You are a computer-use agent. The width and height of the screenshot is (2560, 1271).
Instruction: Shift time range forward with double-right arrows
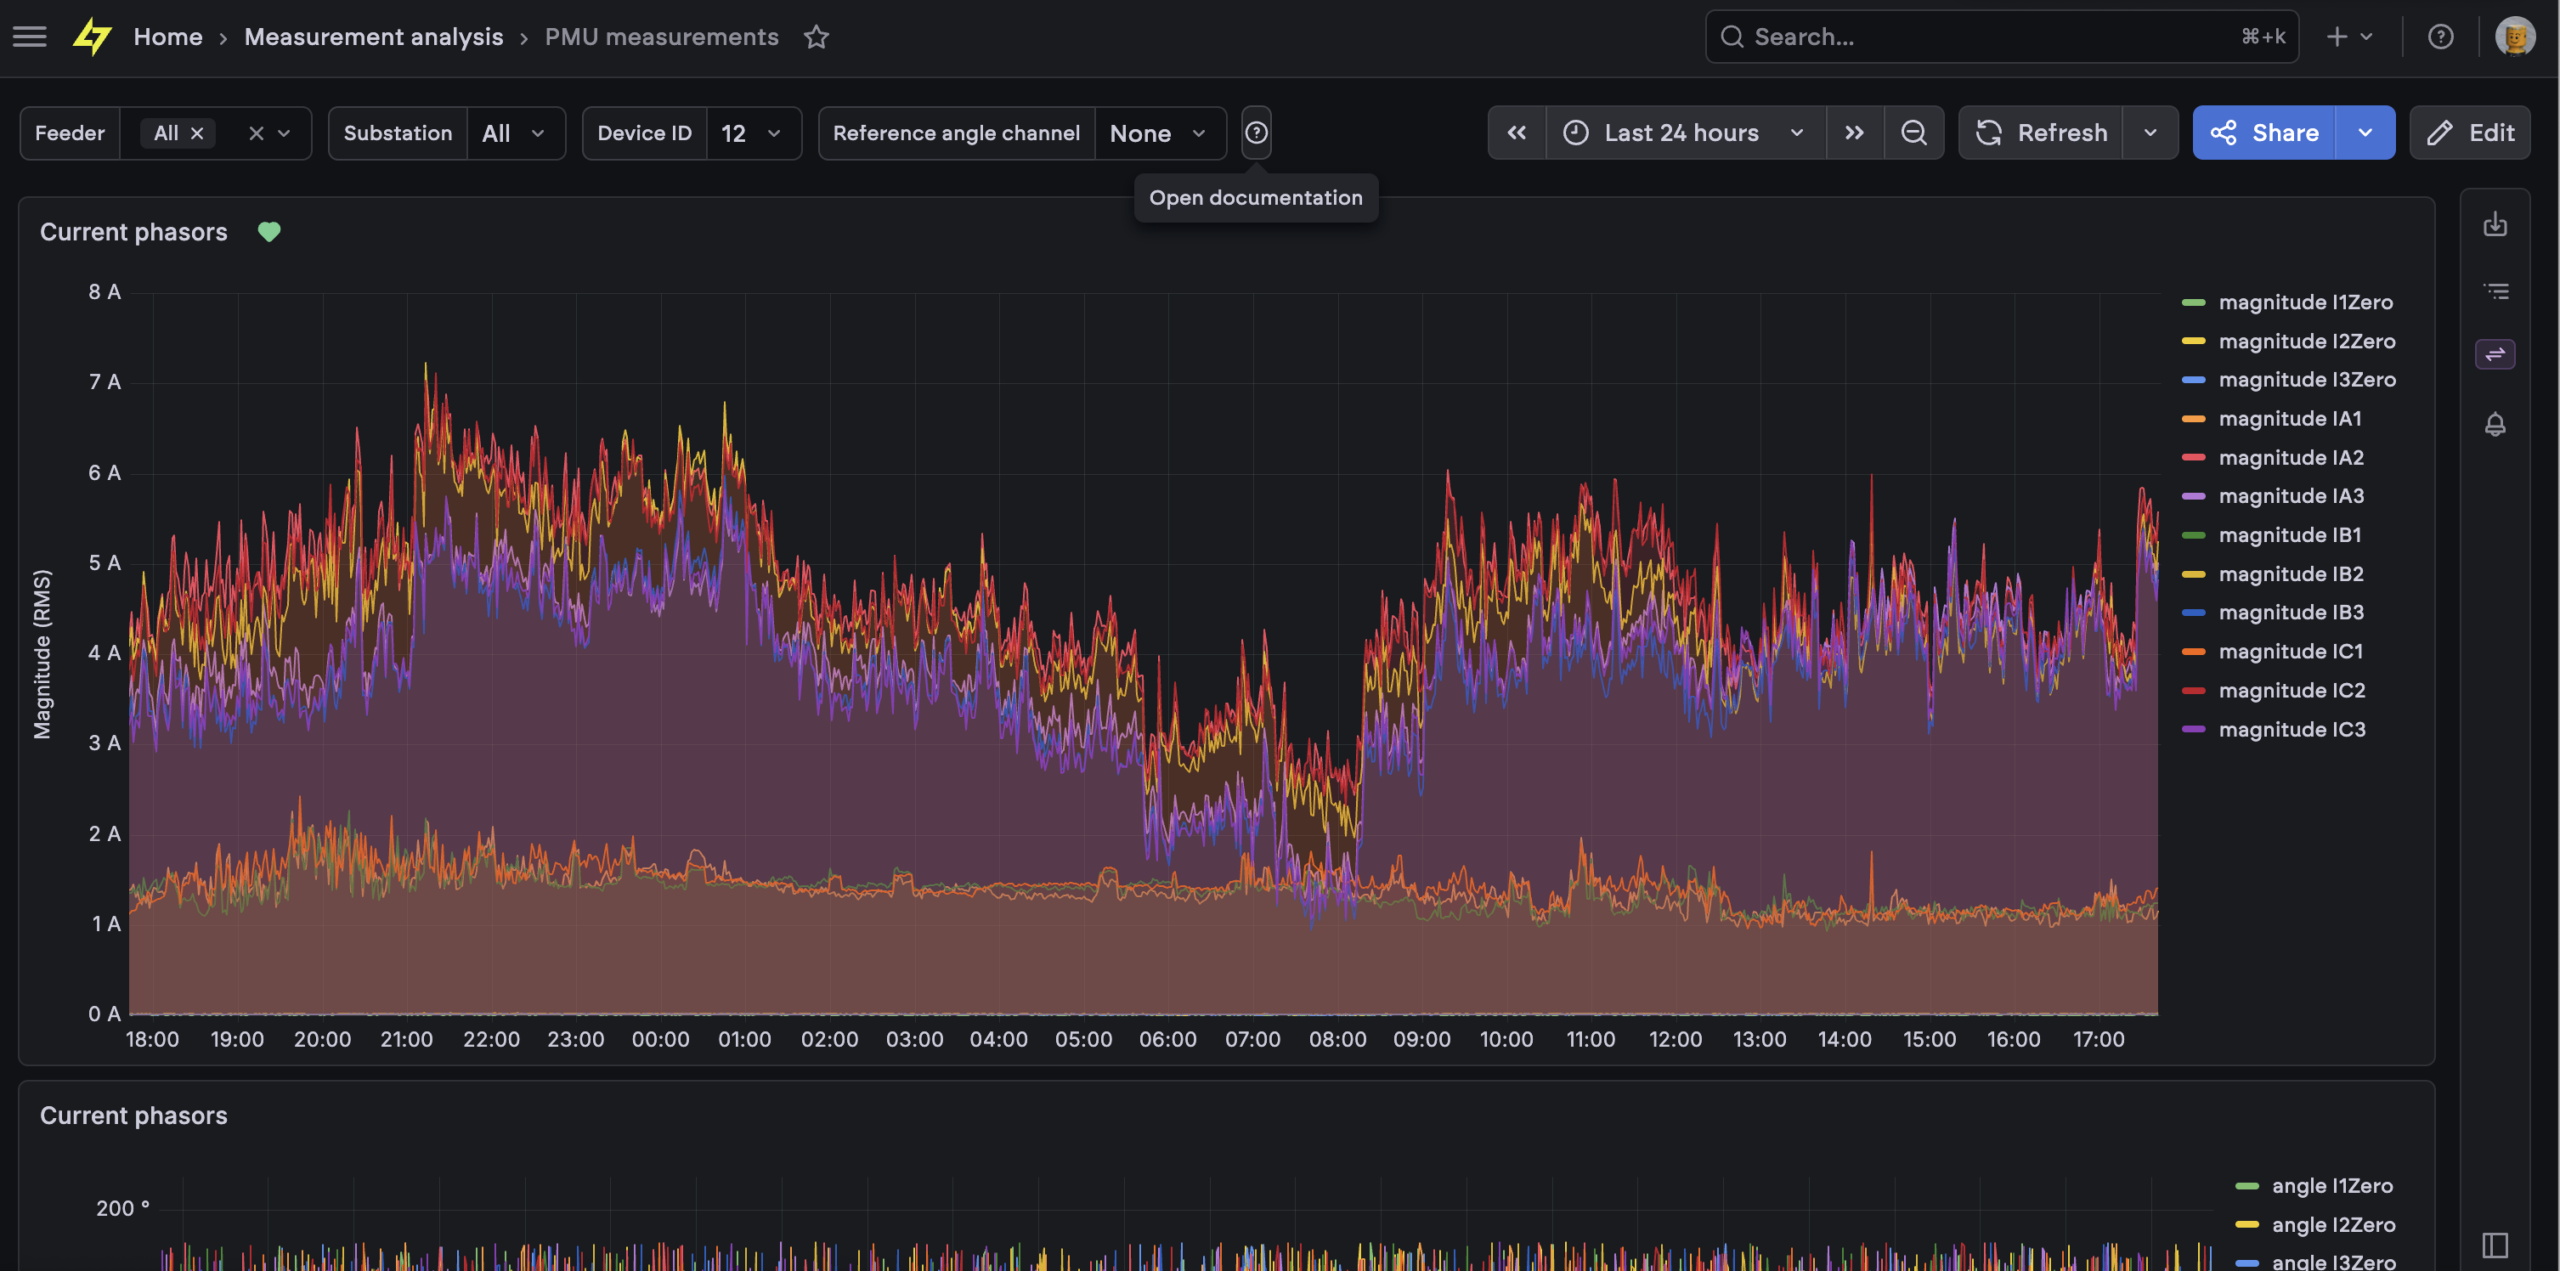[x=1855, y=133]
